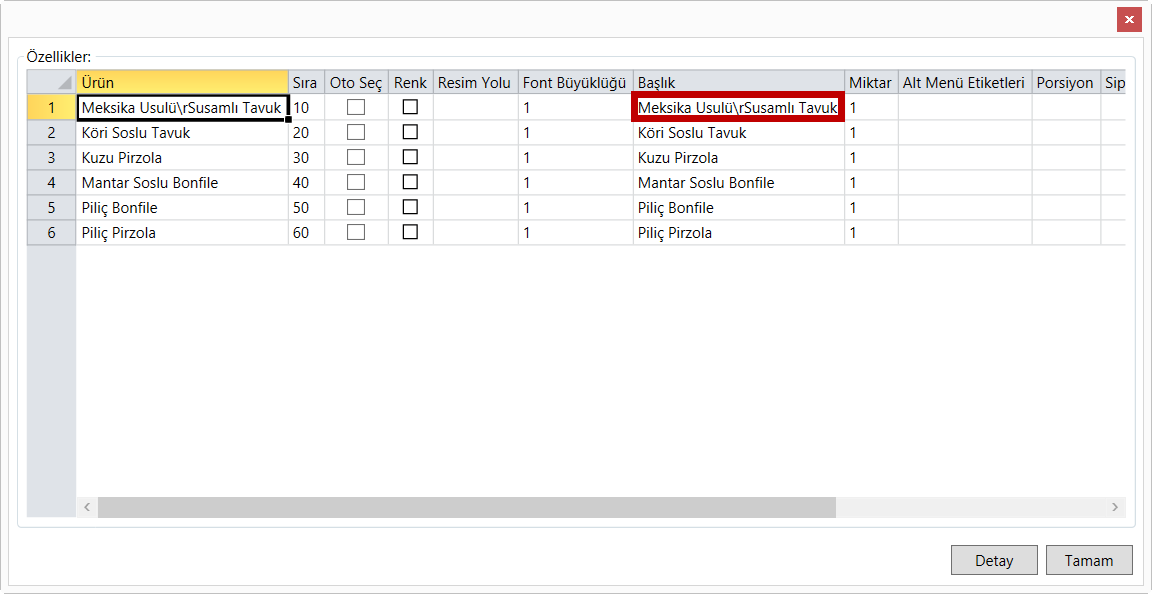
Task: Select the Font Büyüklüğü column header
Action: coord(575,83)
